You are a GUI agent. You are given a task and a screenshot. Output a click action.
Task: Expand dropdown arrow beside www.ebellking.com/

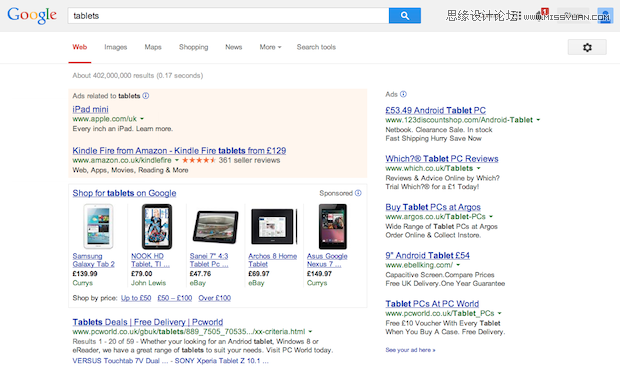[x=458, y=265]
